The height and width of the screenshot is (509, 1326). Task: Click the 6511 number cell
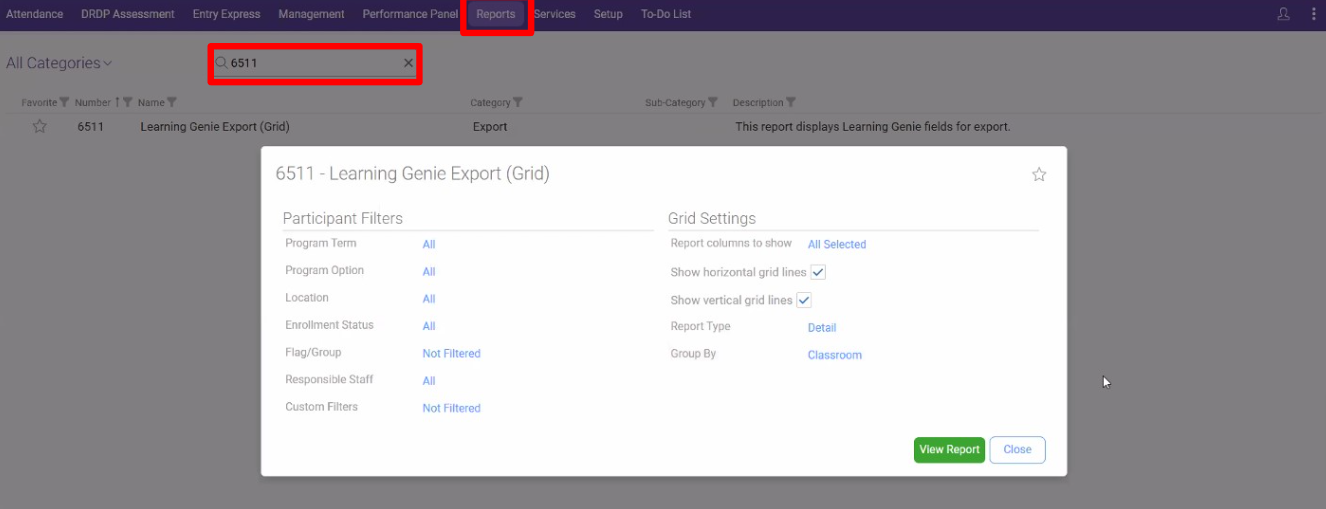tap(90, 127)
